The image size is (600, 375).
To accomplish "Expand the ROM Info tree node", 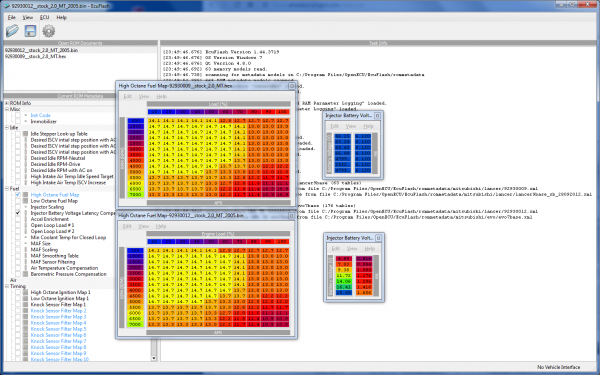I will coord(7,103).
